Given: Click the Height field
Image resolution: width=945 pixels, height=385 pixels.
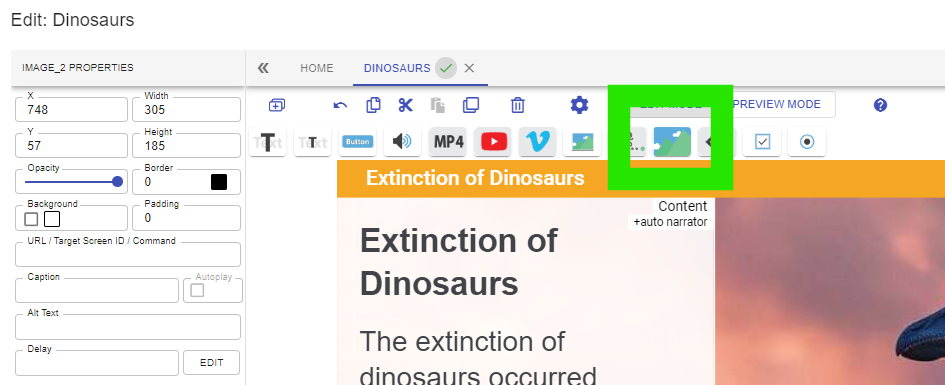Looking at the screenshot, I should coord(186,145).
